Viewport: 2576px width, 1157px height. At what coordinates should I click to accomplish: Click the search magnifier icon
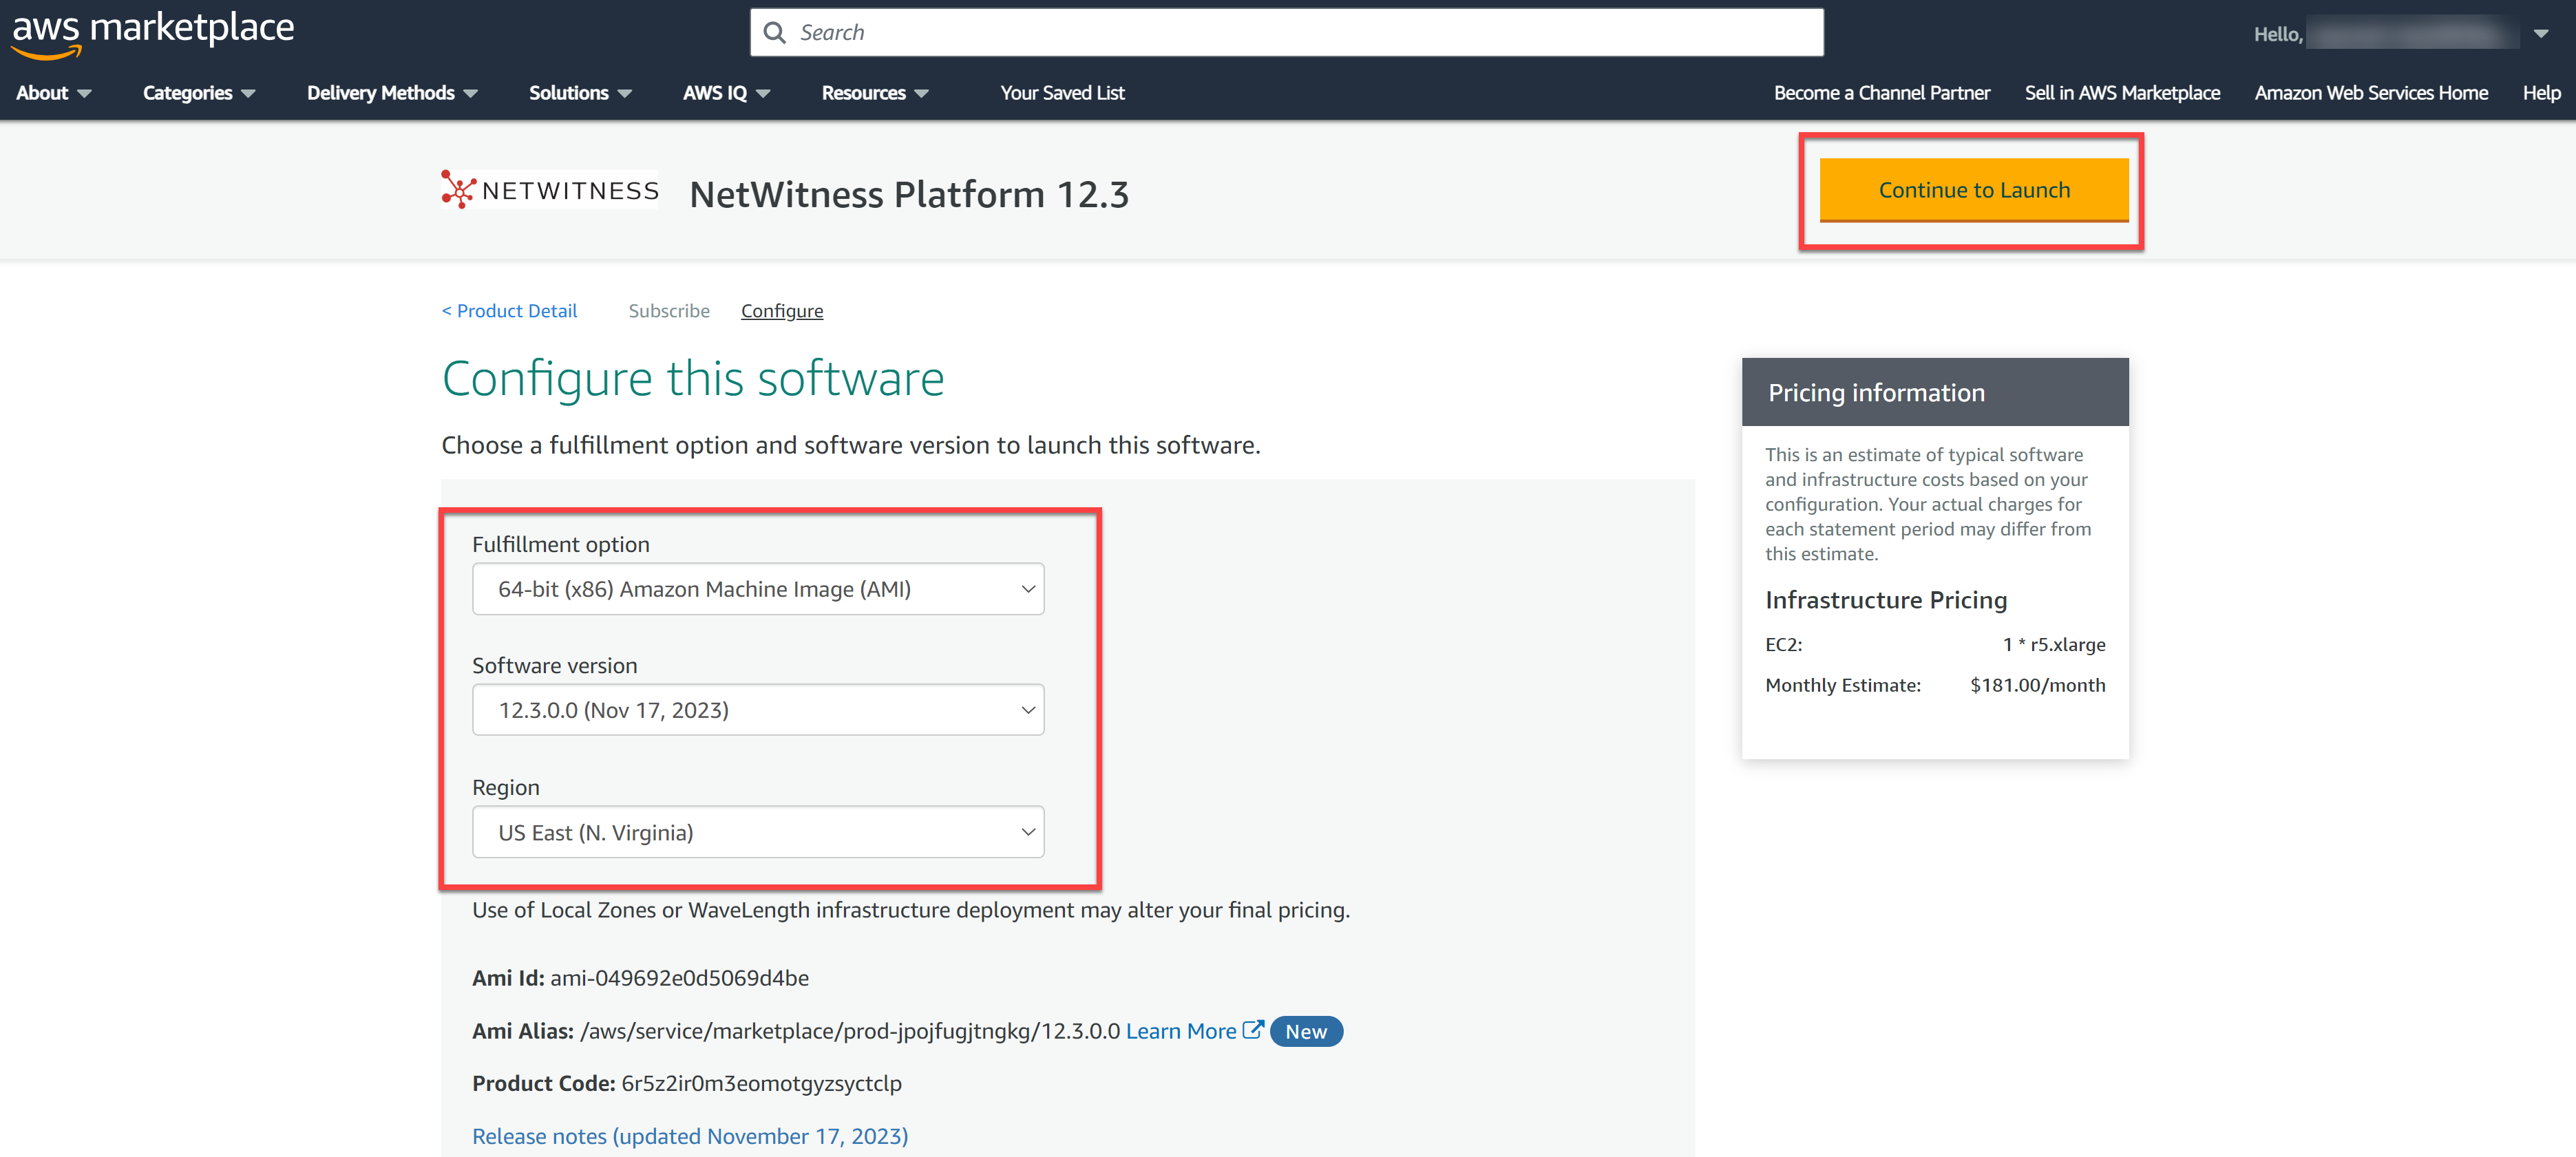pyautogui.click(x=774, y=33)
